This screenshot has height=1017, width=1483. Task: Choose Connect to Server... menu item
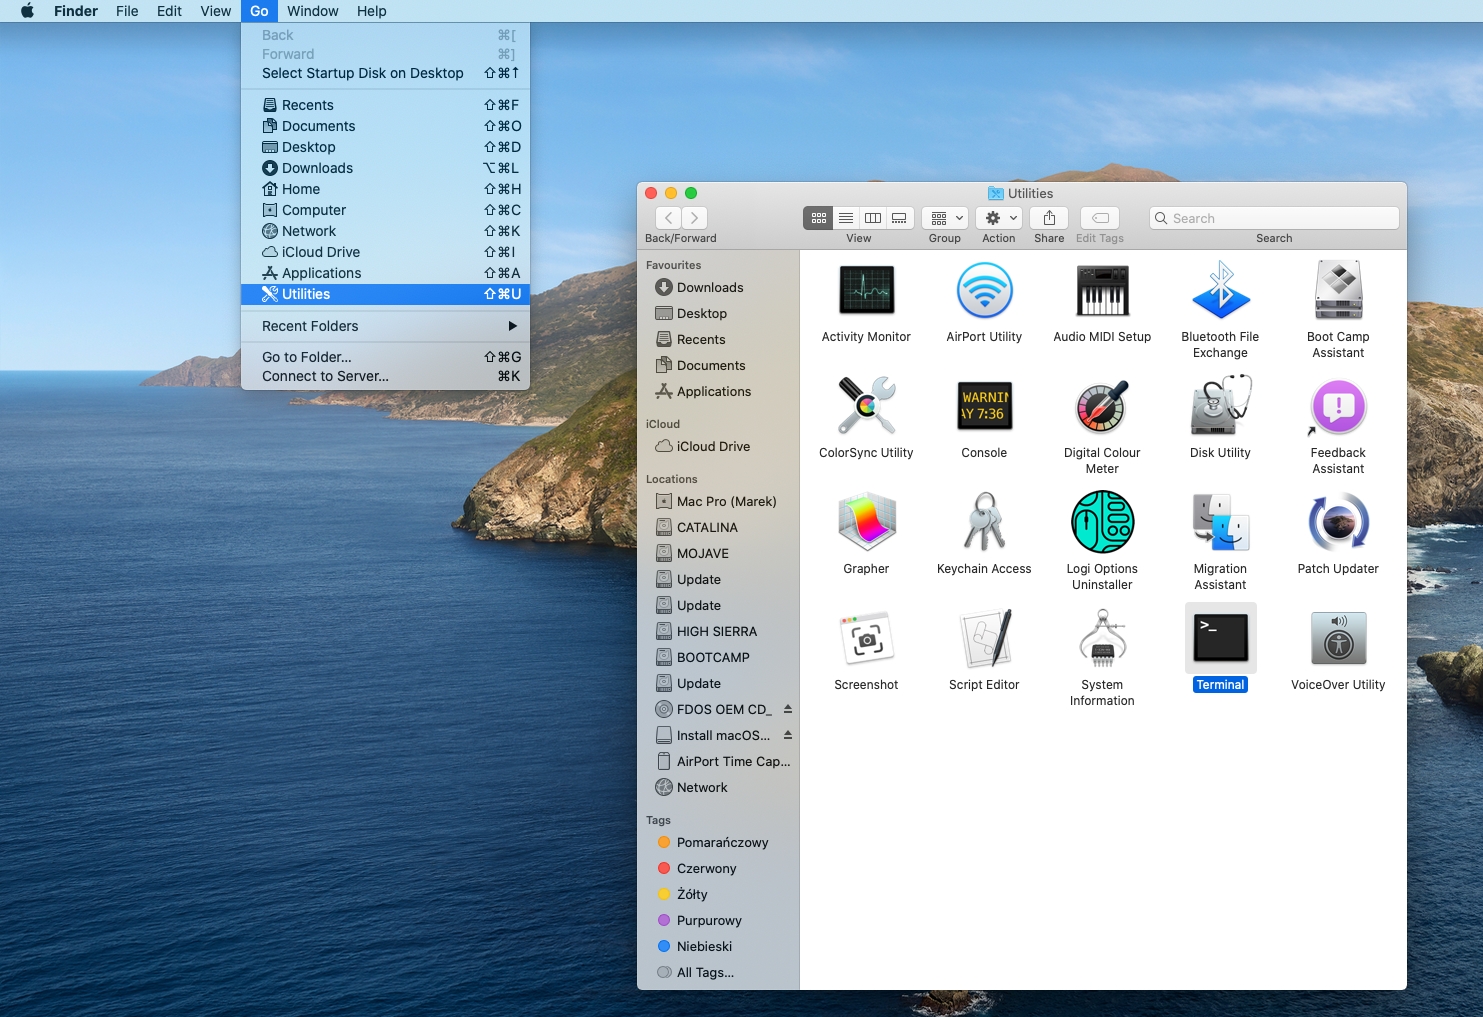pos(385,376)
